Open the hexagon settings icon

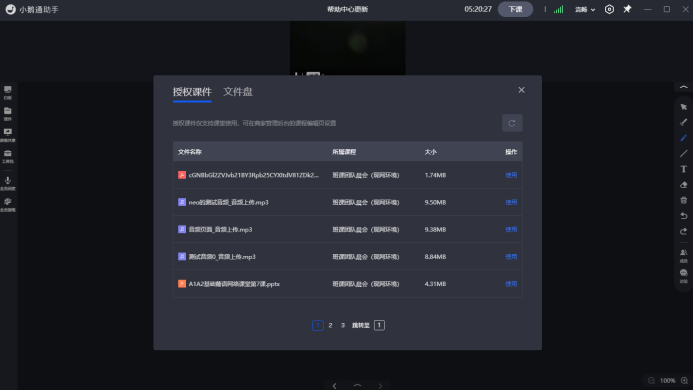click(609, 9)
